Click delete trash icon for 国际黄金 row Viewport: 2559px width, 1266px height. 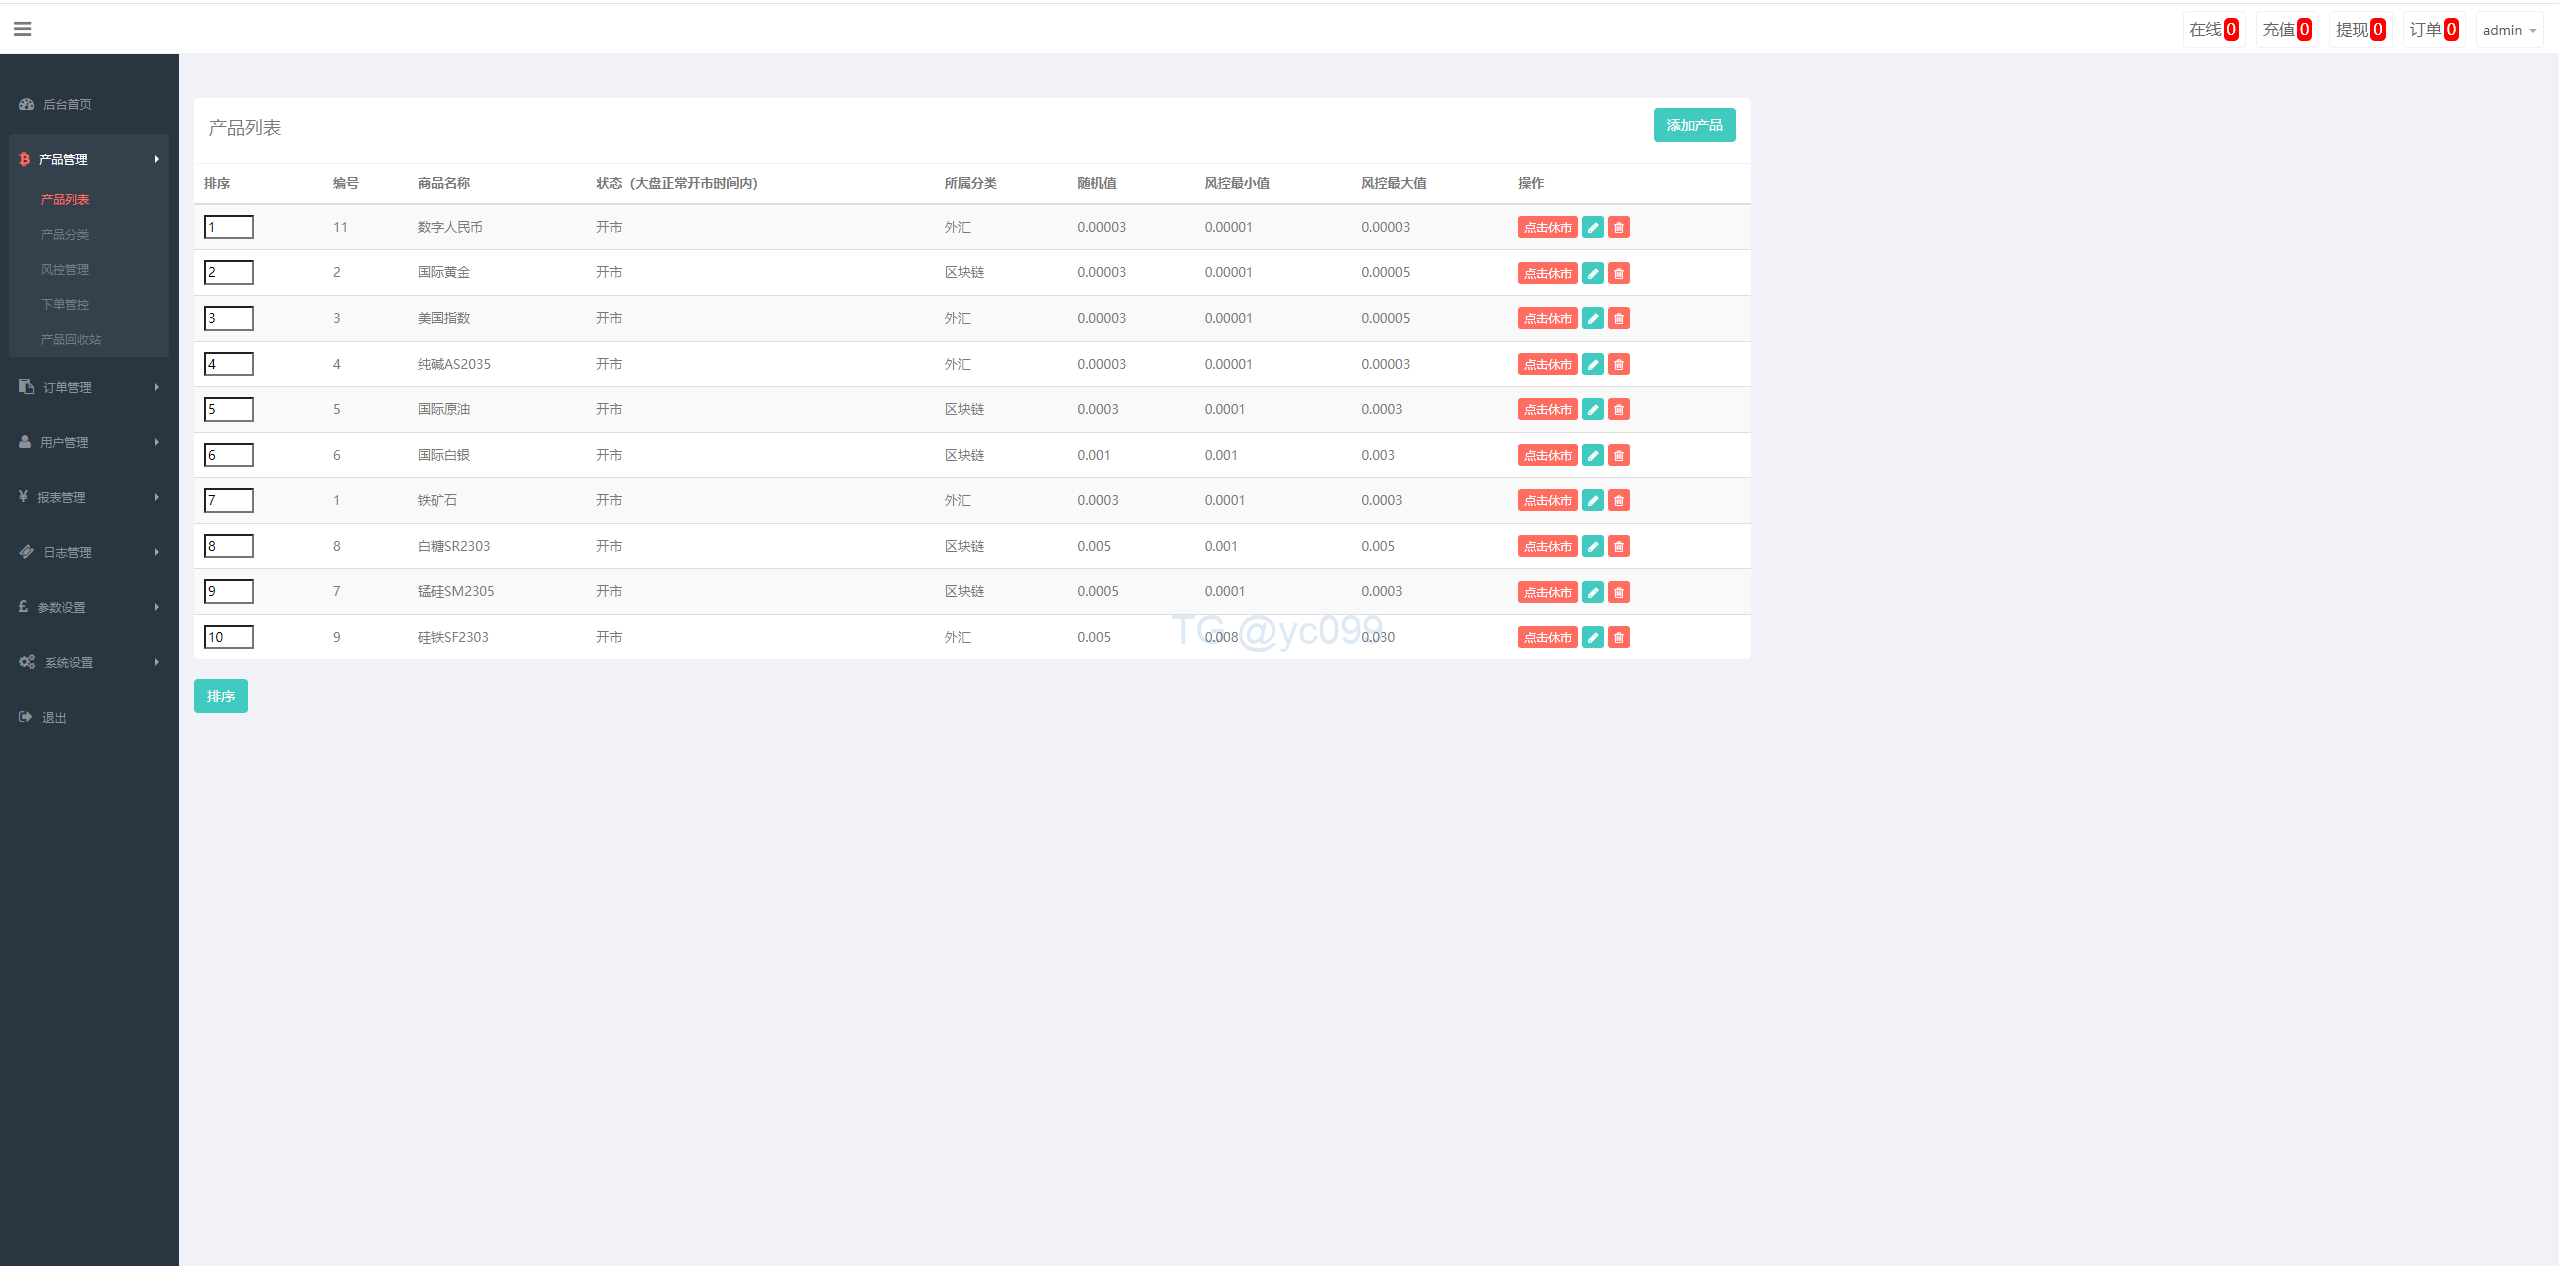(x=1619, y=273)
